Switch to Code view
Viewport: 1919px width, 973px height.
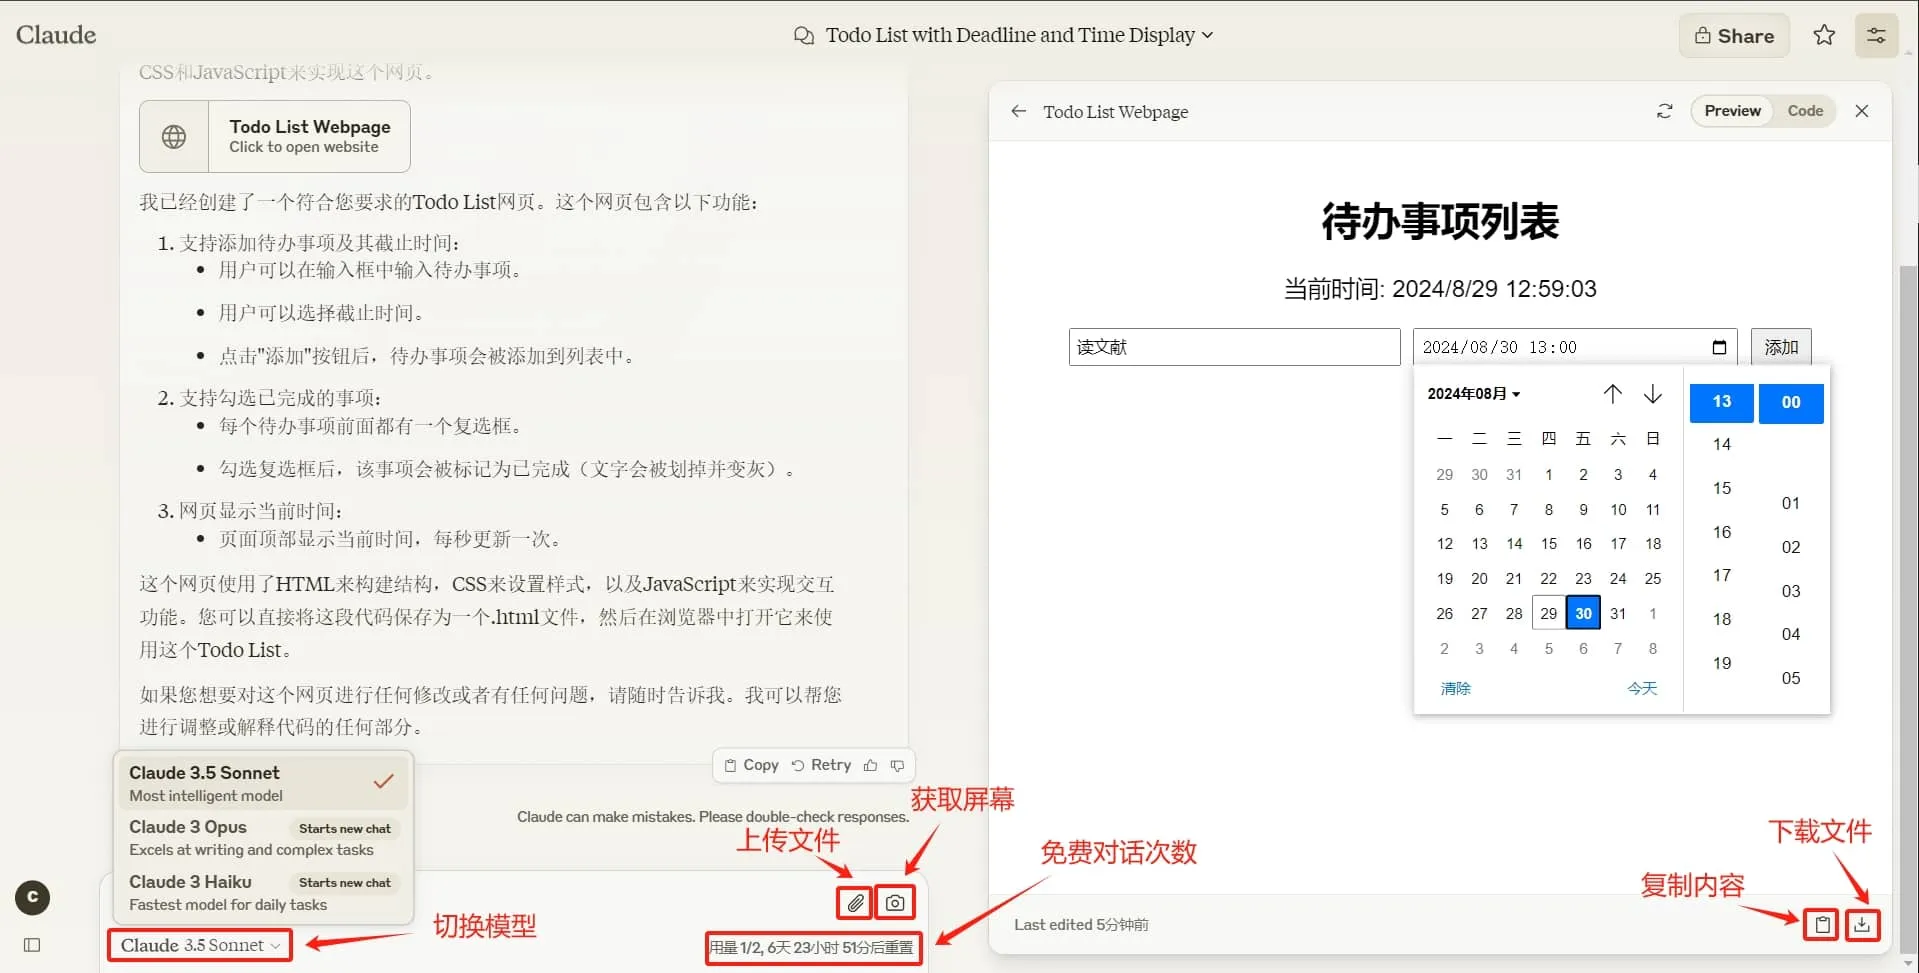coord(1805,111)
